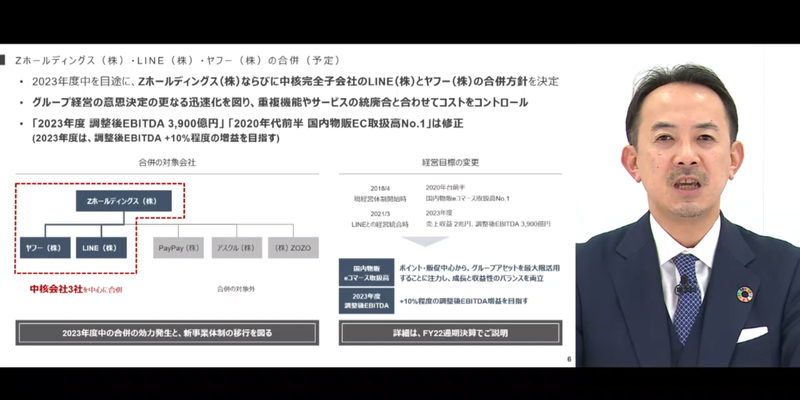Select the grey '（株）ZOZO' box
Viewport: 800px width, 400px height.
point(293,248)
